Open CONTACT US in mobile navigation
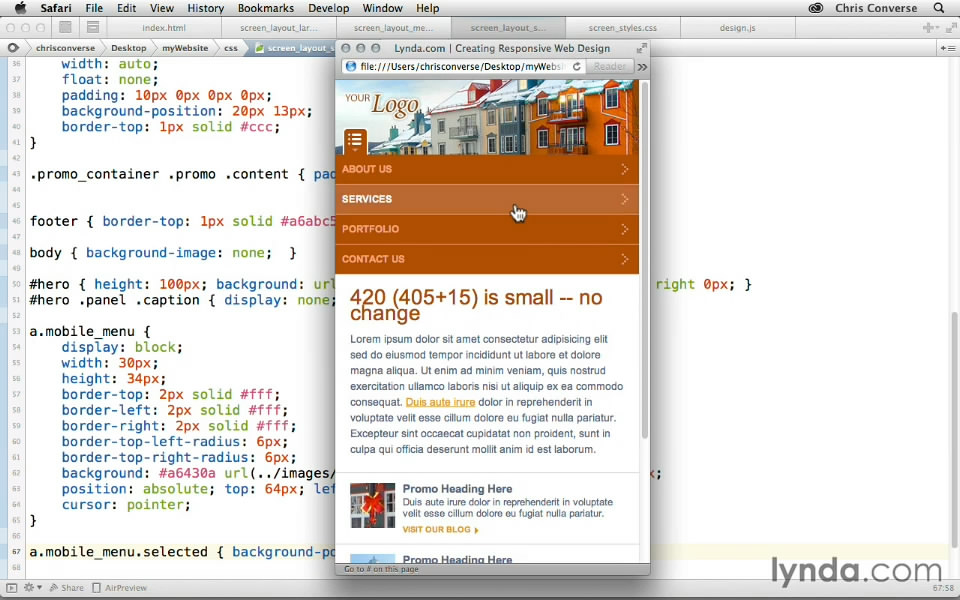The height and width of the screenshot is (600, 960). [x=487, y=259]
